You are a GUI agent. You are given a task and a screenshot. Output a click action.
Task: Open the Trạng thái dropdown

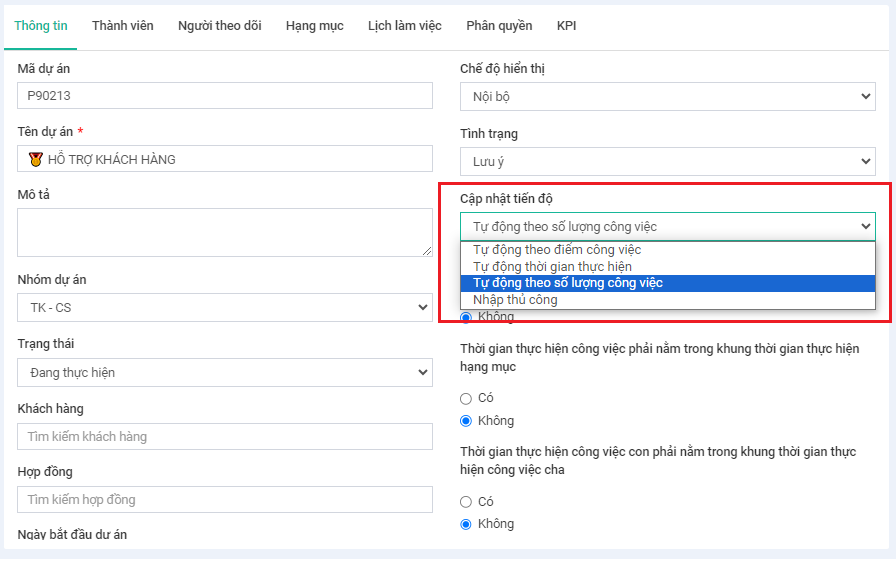pyautogui.click(x=225, y=373)
